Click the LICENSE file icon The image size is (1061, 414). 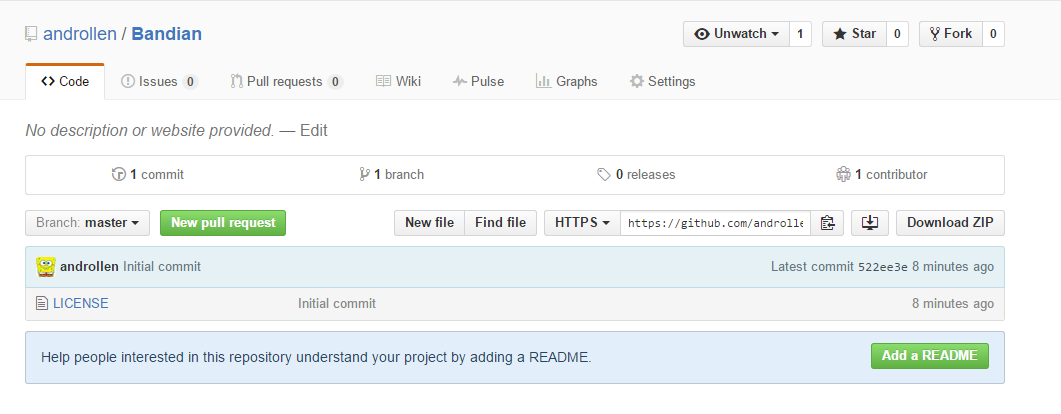coord(42,304)
